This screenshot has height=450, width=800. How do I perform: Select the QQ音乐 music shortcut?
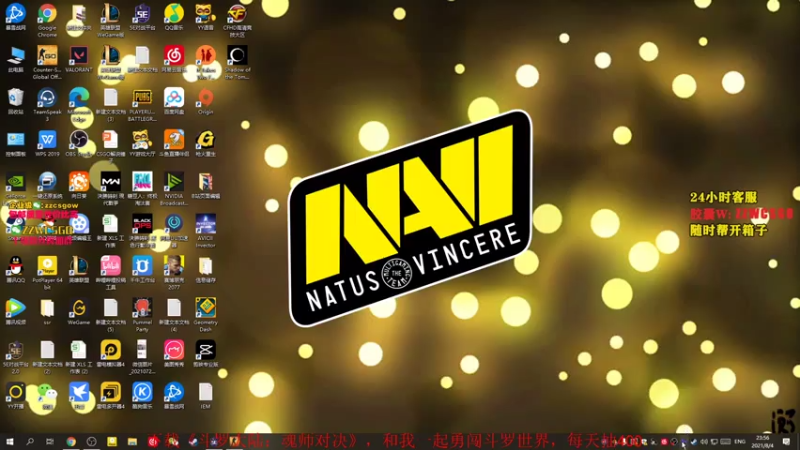click(x=173, y=16)
